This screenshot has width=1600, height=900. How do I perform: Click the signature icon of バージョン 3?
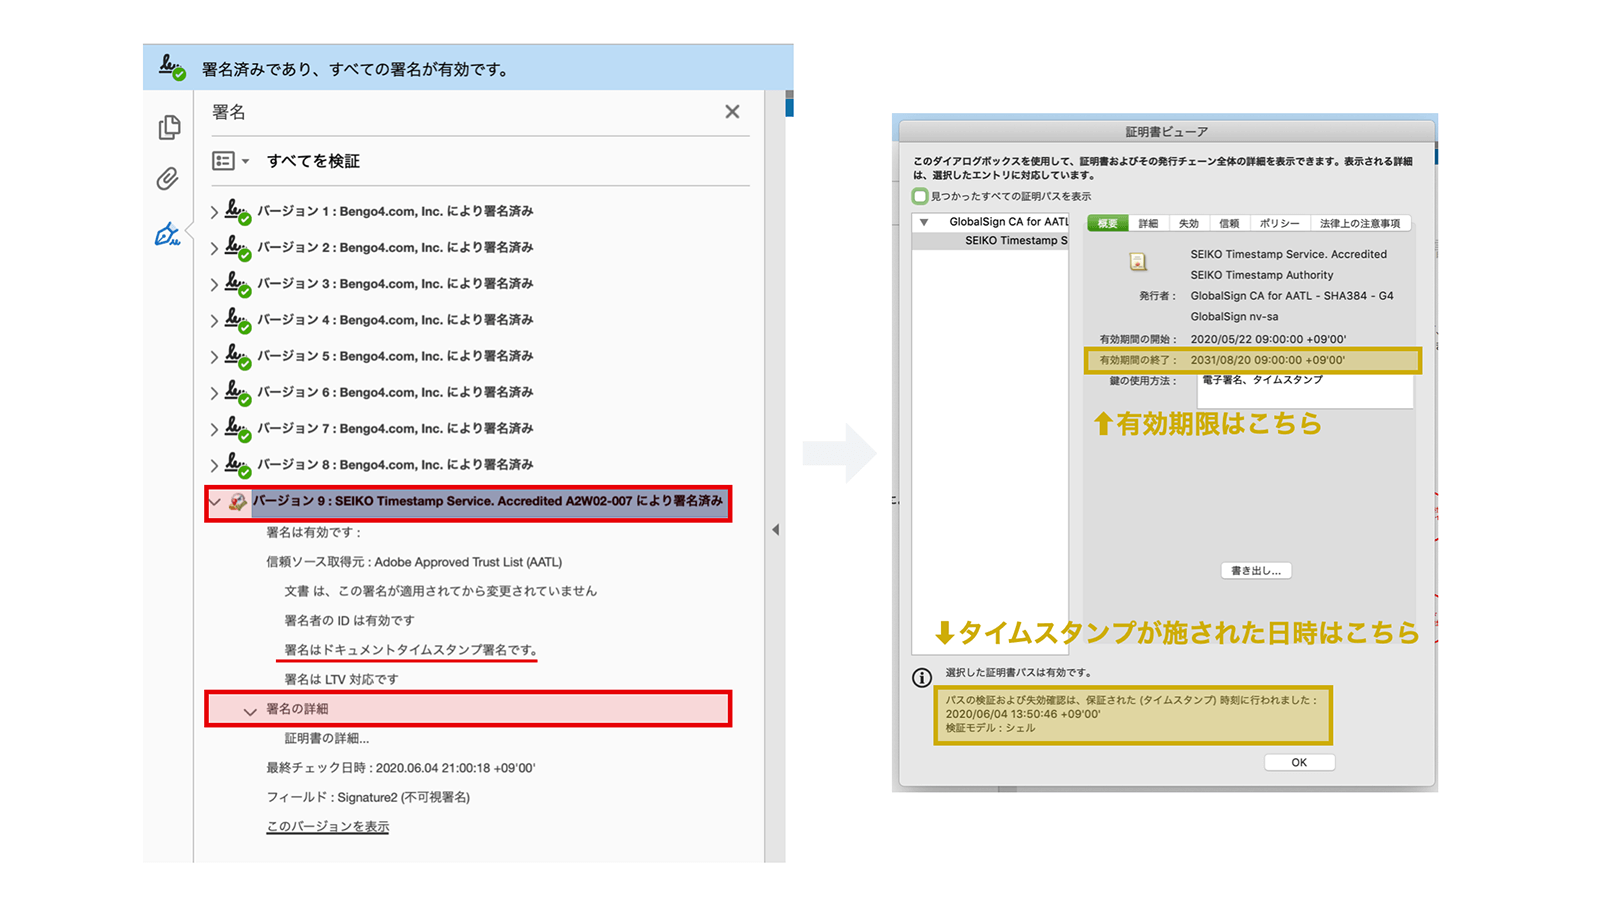238,283
